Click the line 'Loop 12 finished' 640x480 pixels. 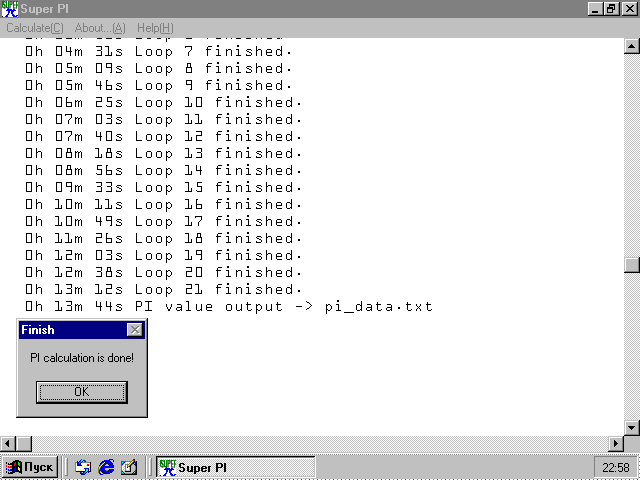(163, 137)
